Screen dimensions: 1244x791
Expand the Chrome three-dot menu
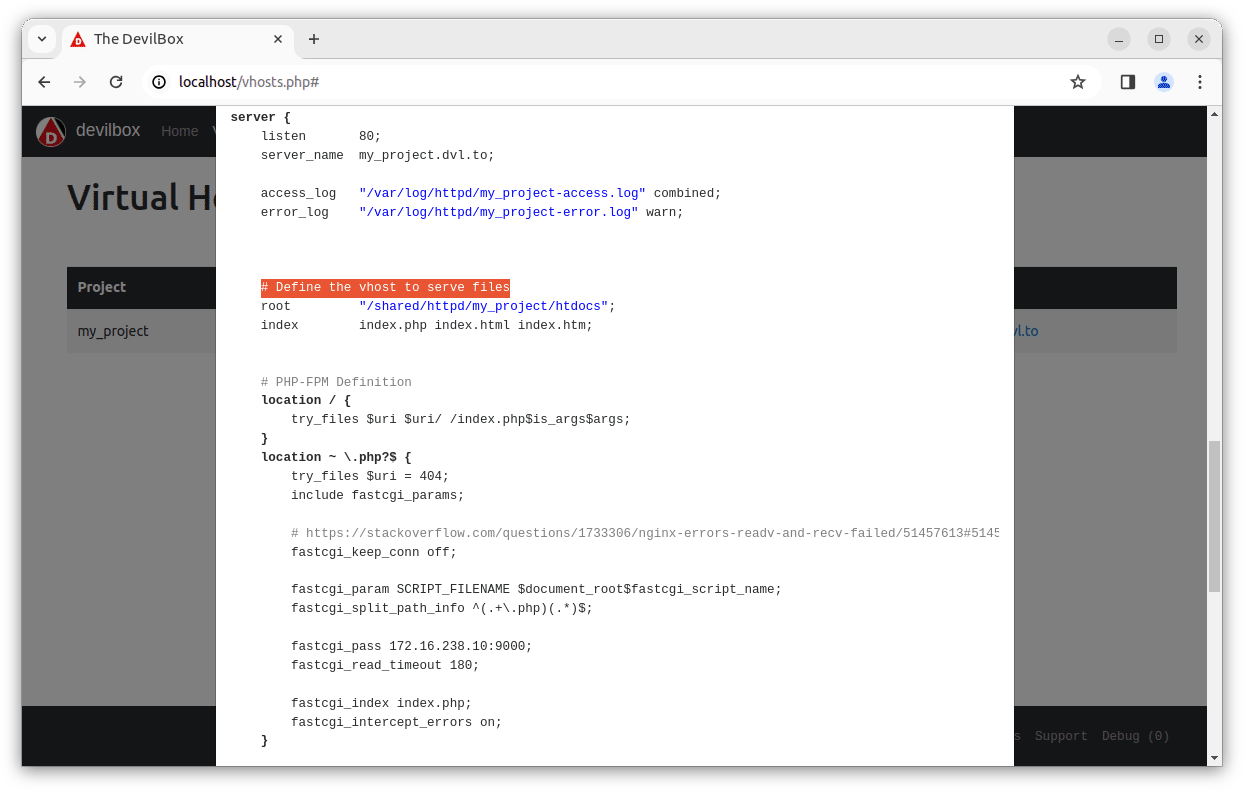point(1200,82)
